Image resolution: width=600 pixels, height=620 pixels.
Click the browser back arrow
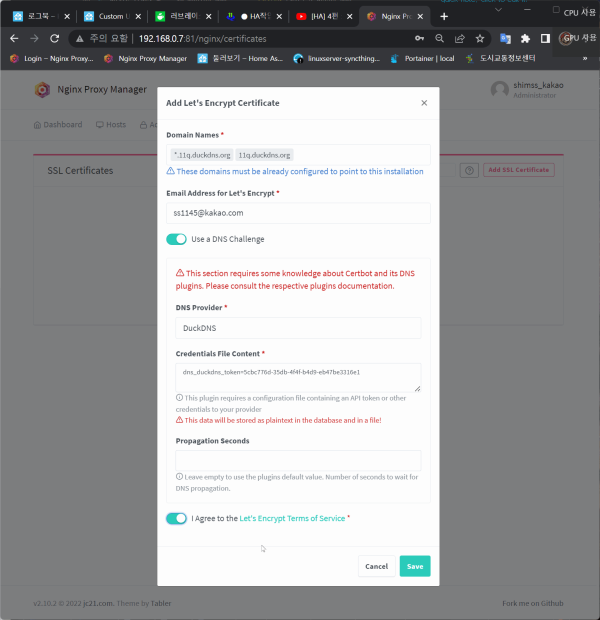point(14,38)
